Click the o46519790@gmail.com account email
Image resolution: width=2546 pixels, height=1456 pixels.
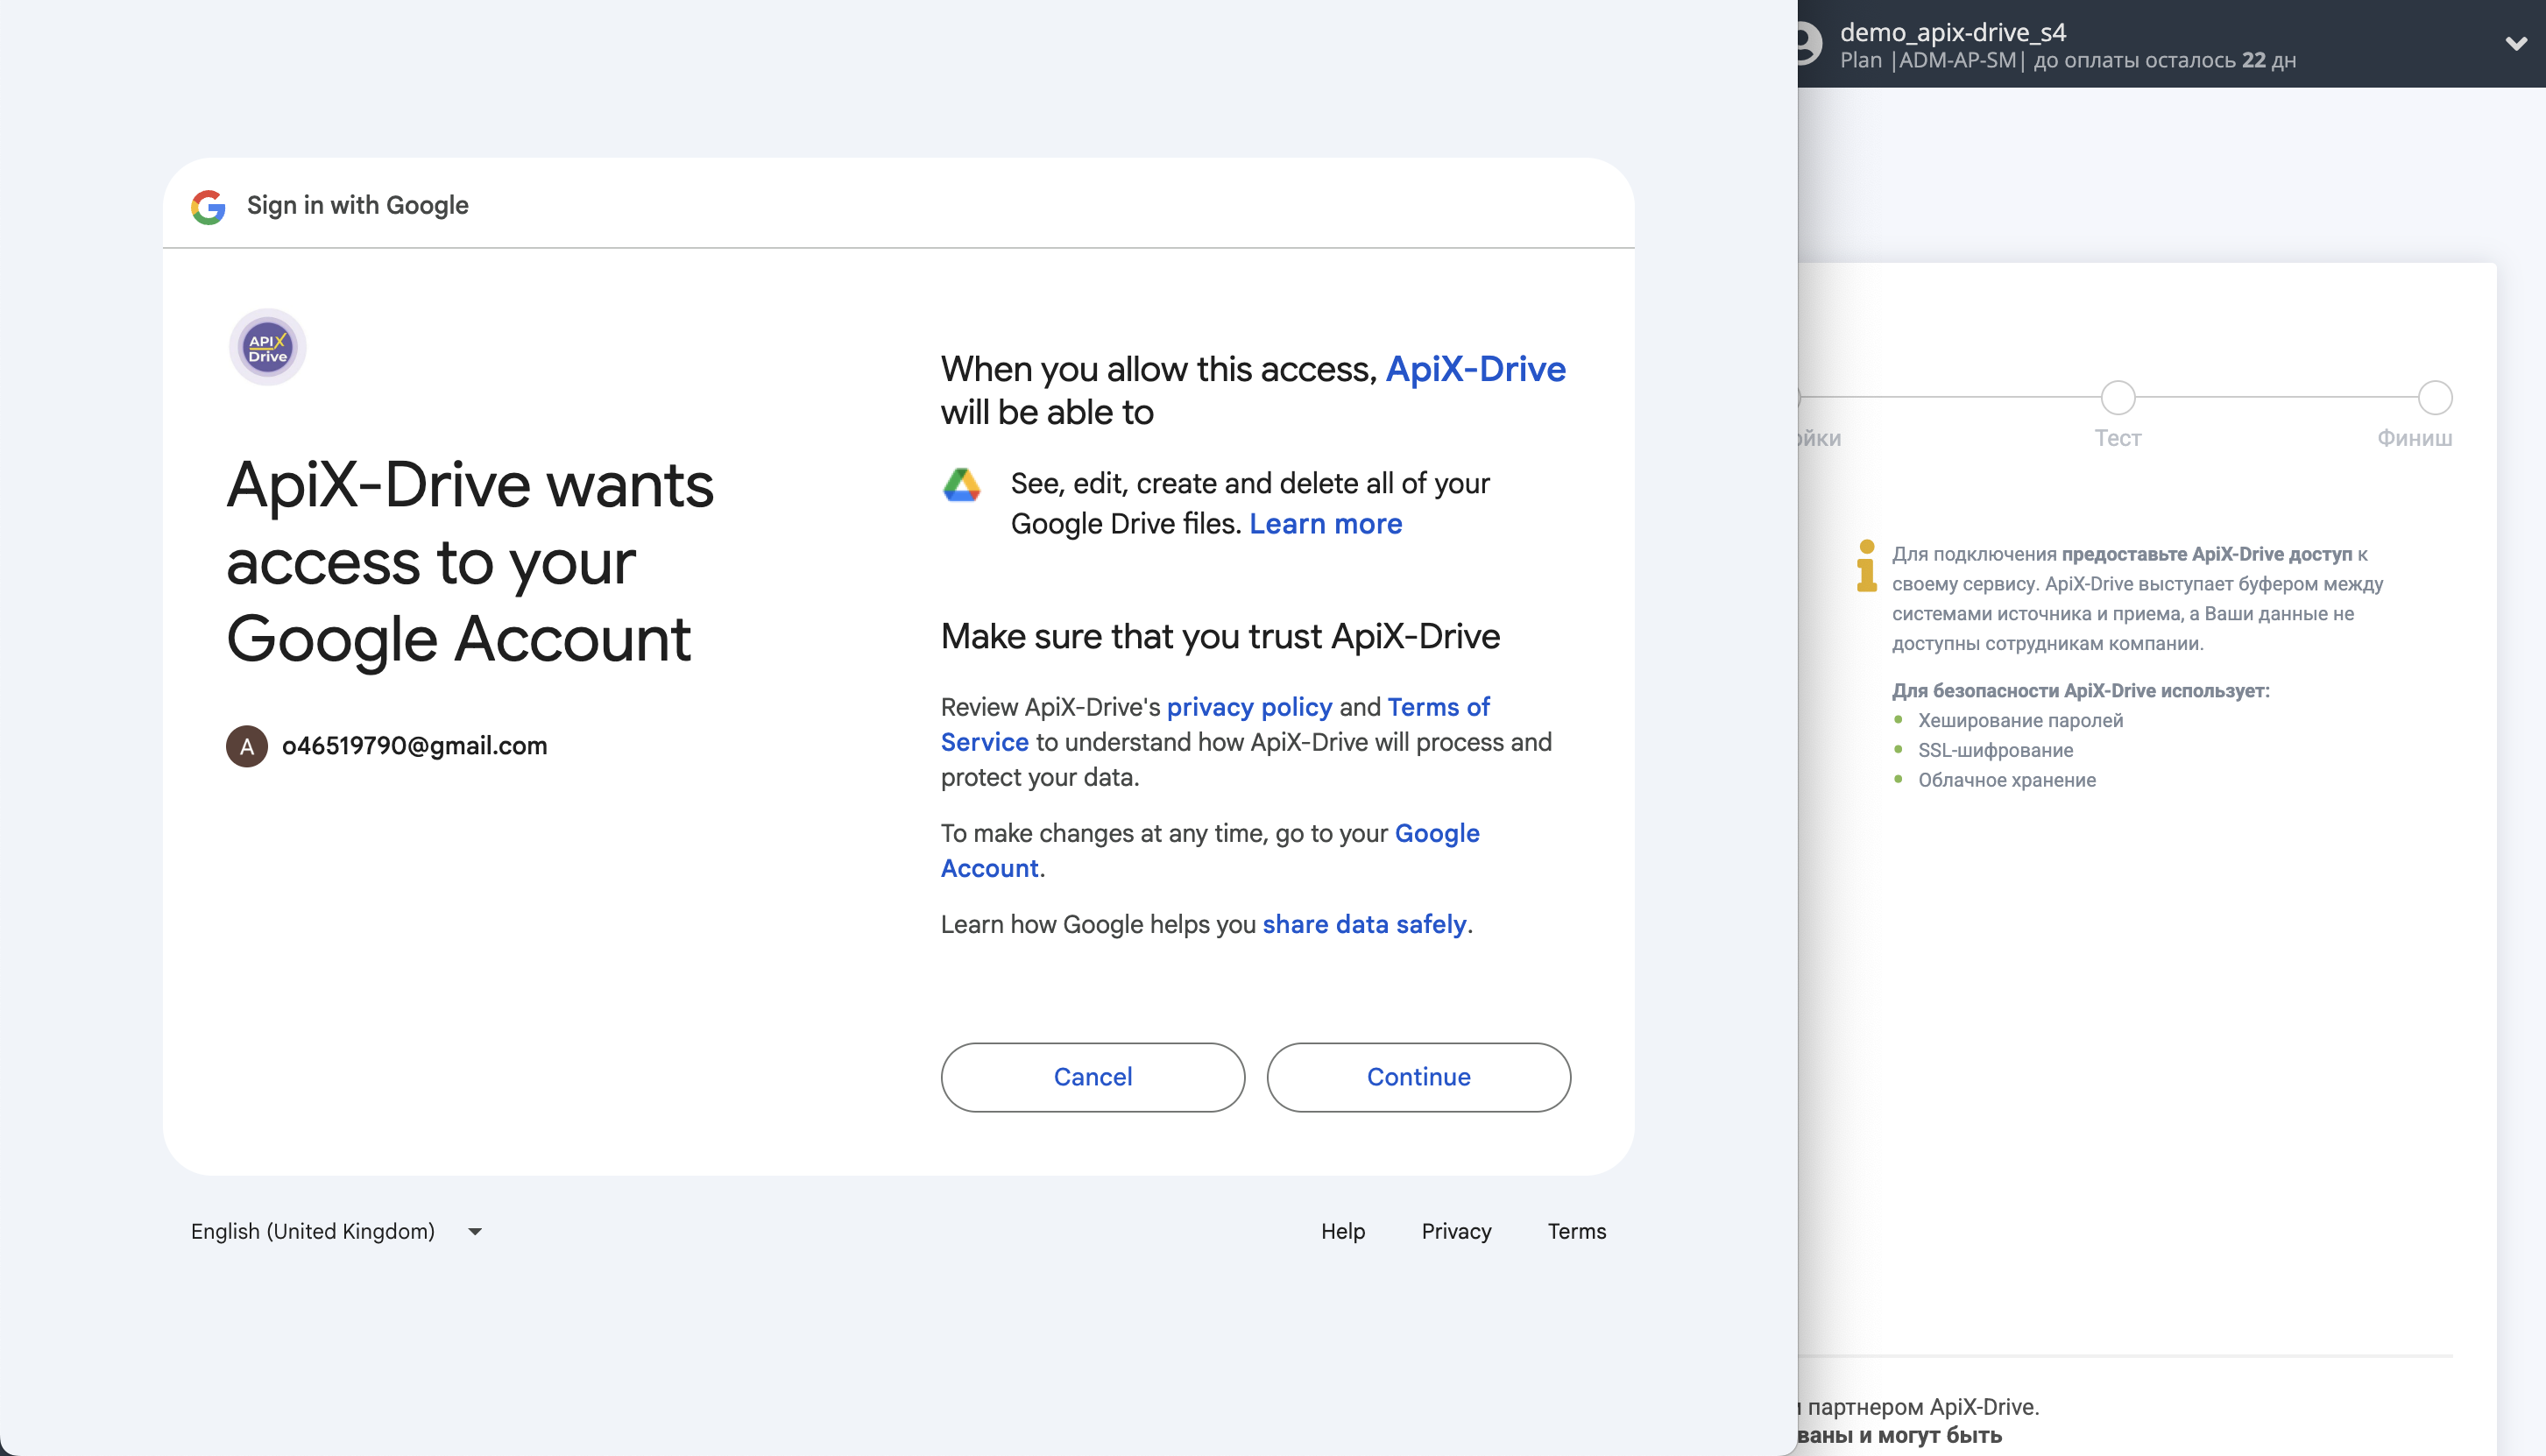pos(414,746)
